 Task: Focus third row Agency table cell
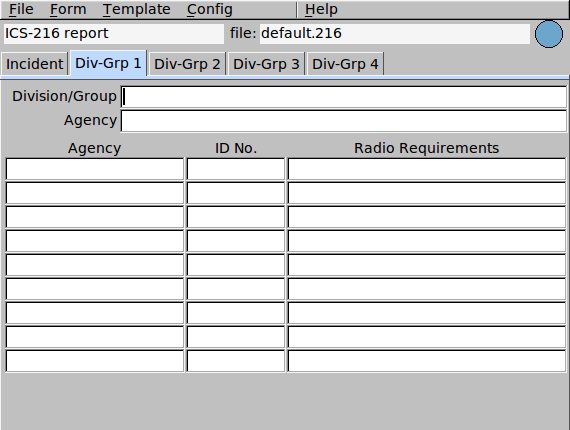pyautogui.click(x=95, y=217)
